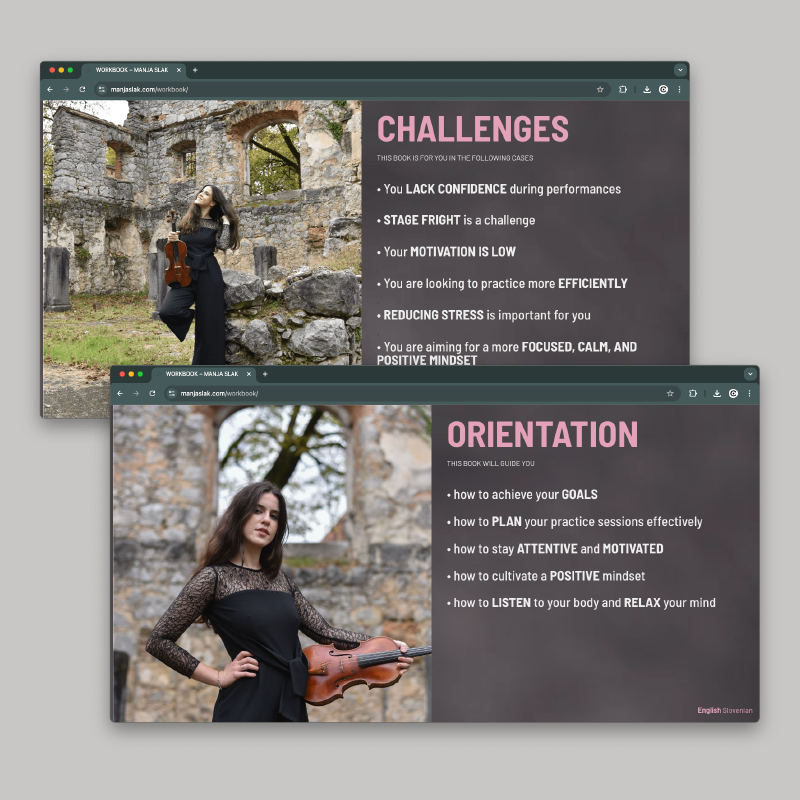
Task: Open the three-dot browser menu
Action: 749,393
